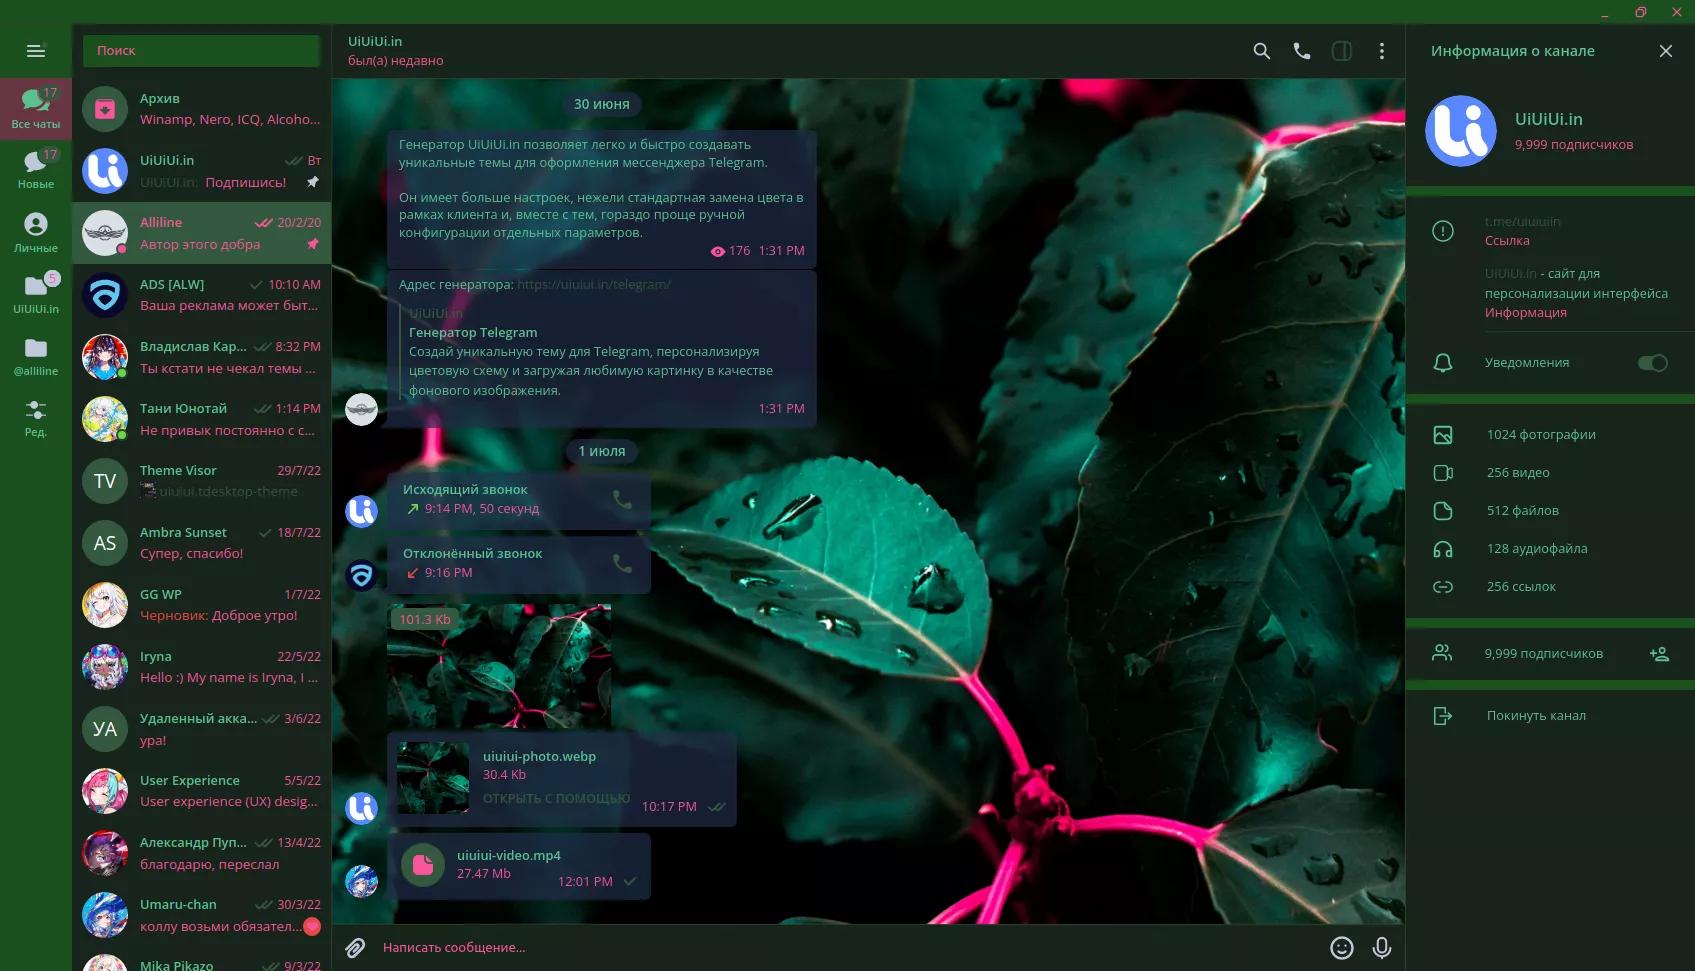
Task: Start a voice call with phone icon
Action: point(1301,51)
